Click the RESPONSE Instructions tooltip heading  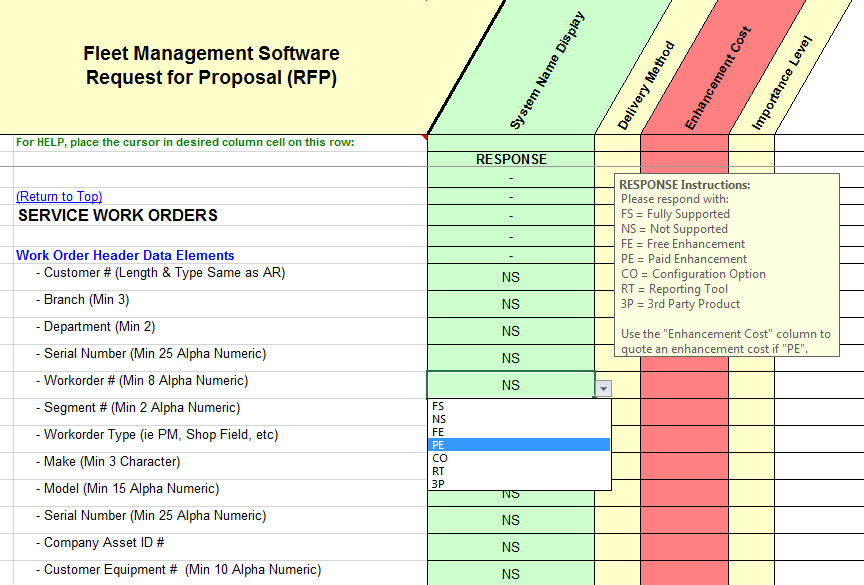click(685, 185)
